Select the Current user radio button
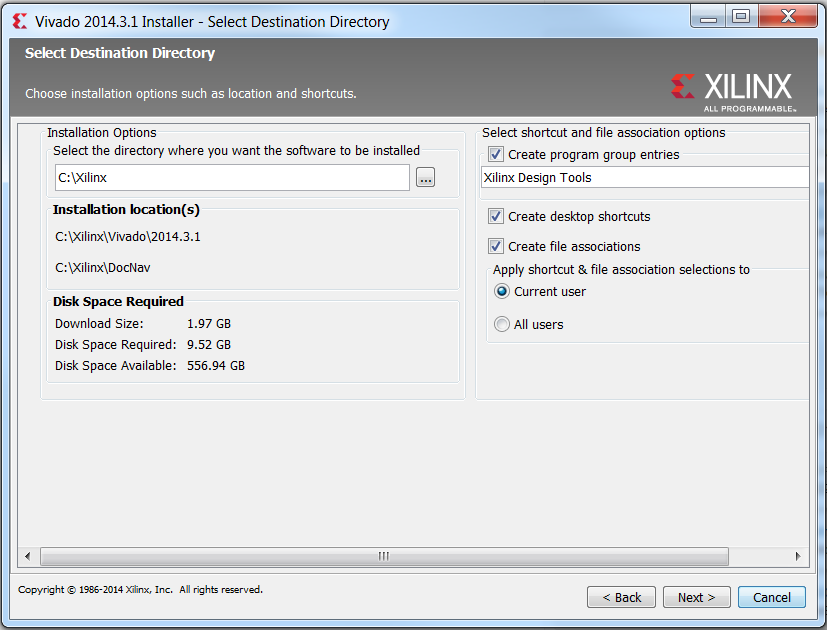 (502, 291)
